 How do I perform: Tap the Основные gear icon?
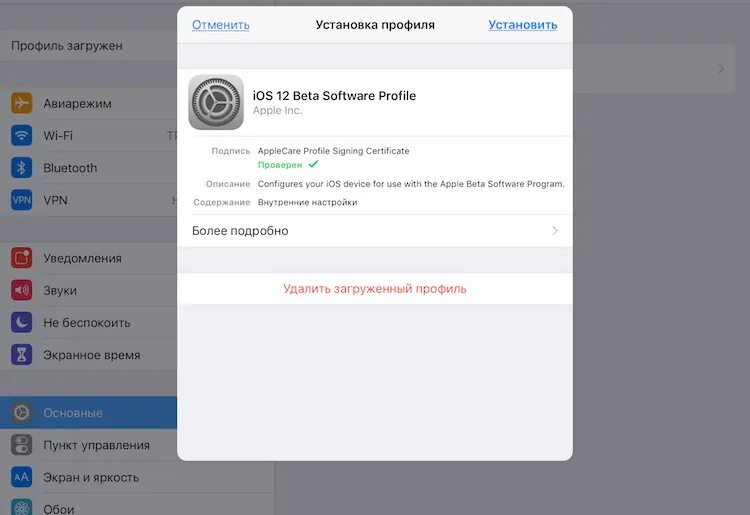tap(22, 413)
